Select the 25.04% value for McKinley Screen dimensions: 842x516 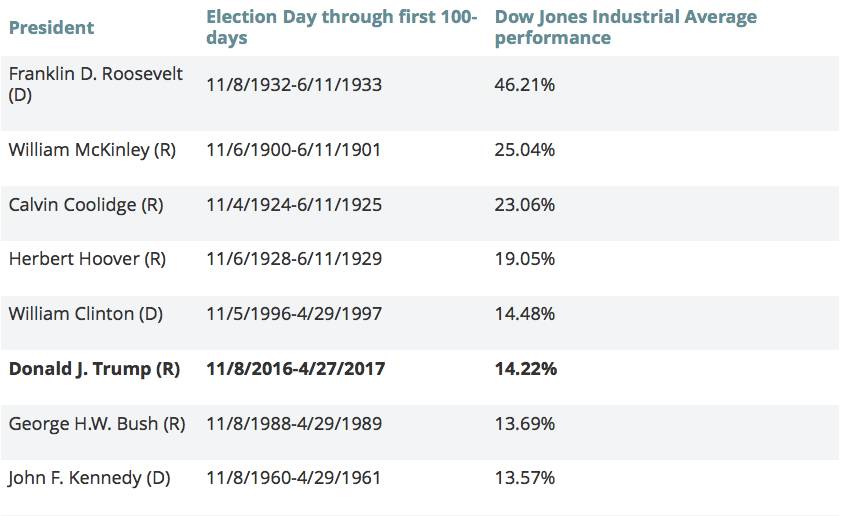525,150
